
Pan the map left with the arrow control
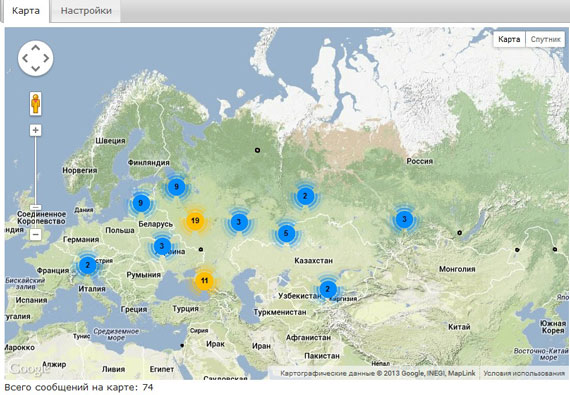25,58
